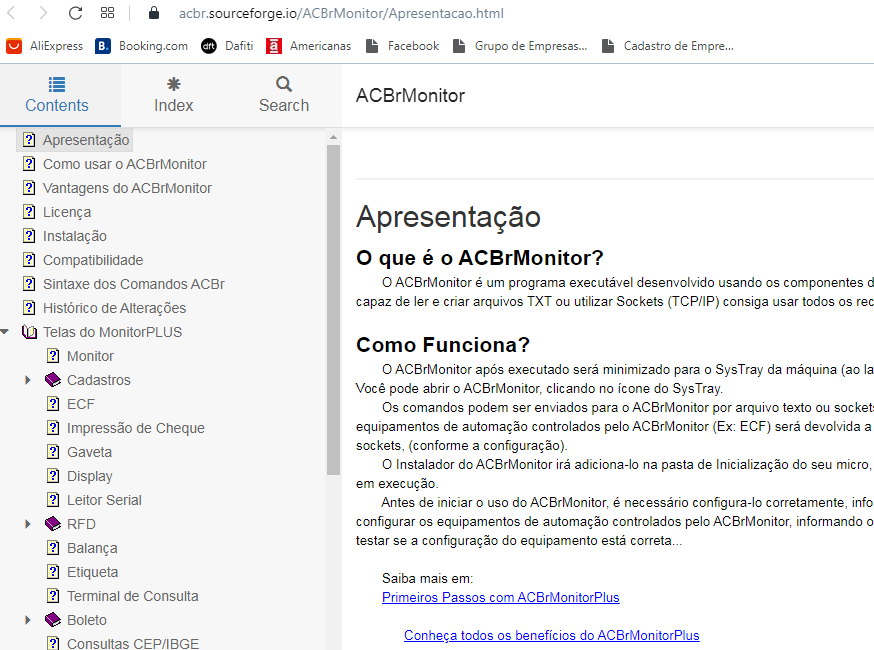
Task: Open the Cadastro de Empre... bookmark icon
Action: click(x=608, y=46)
